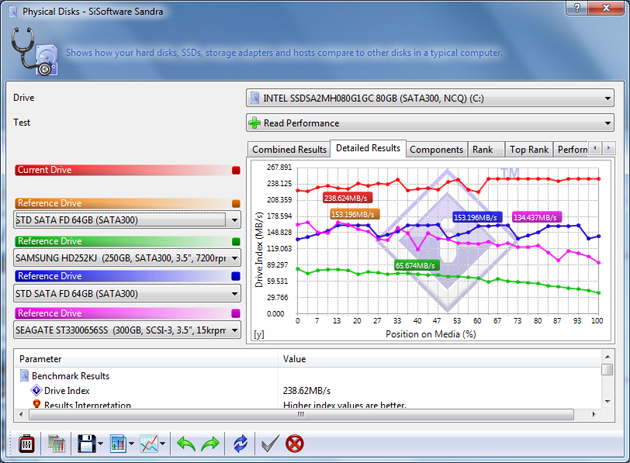Click the results list vertical scrollbar down arrow
The image size is (630, 463).
tap(608, 401)
